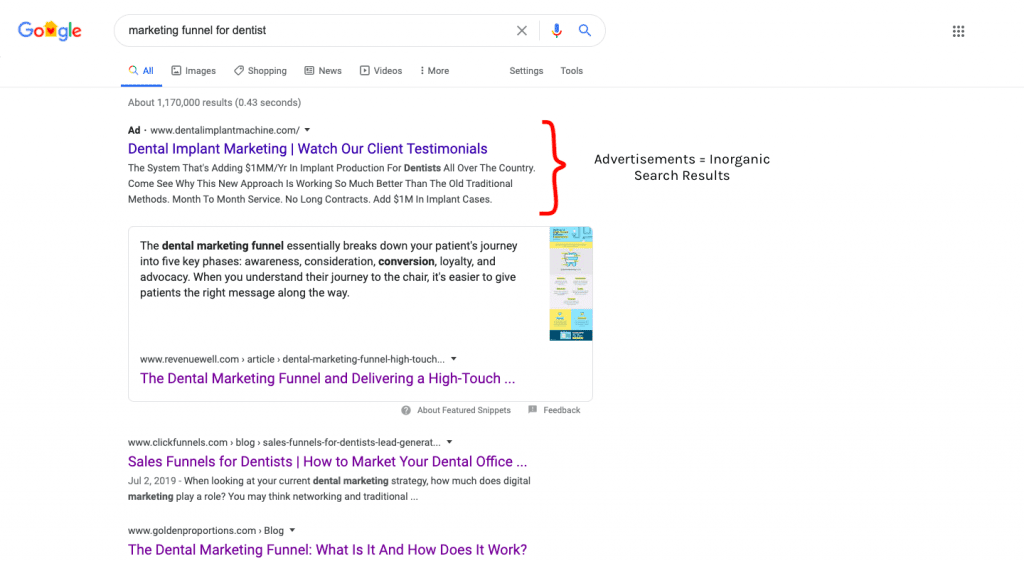The height and width of the screenshot is (561, 1024).
Task: Switch to the Shopping tab
Action: tap(260, 71)
